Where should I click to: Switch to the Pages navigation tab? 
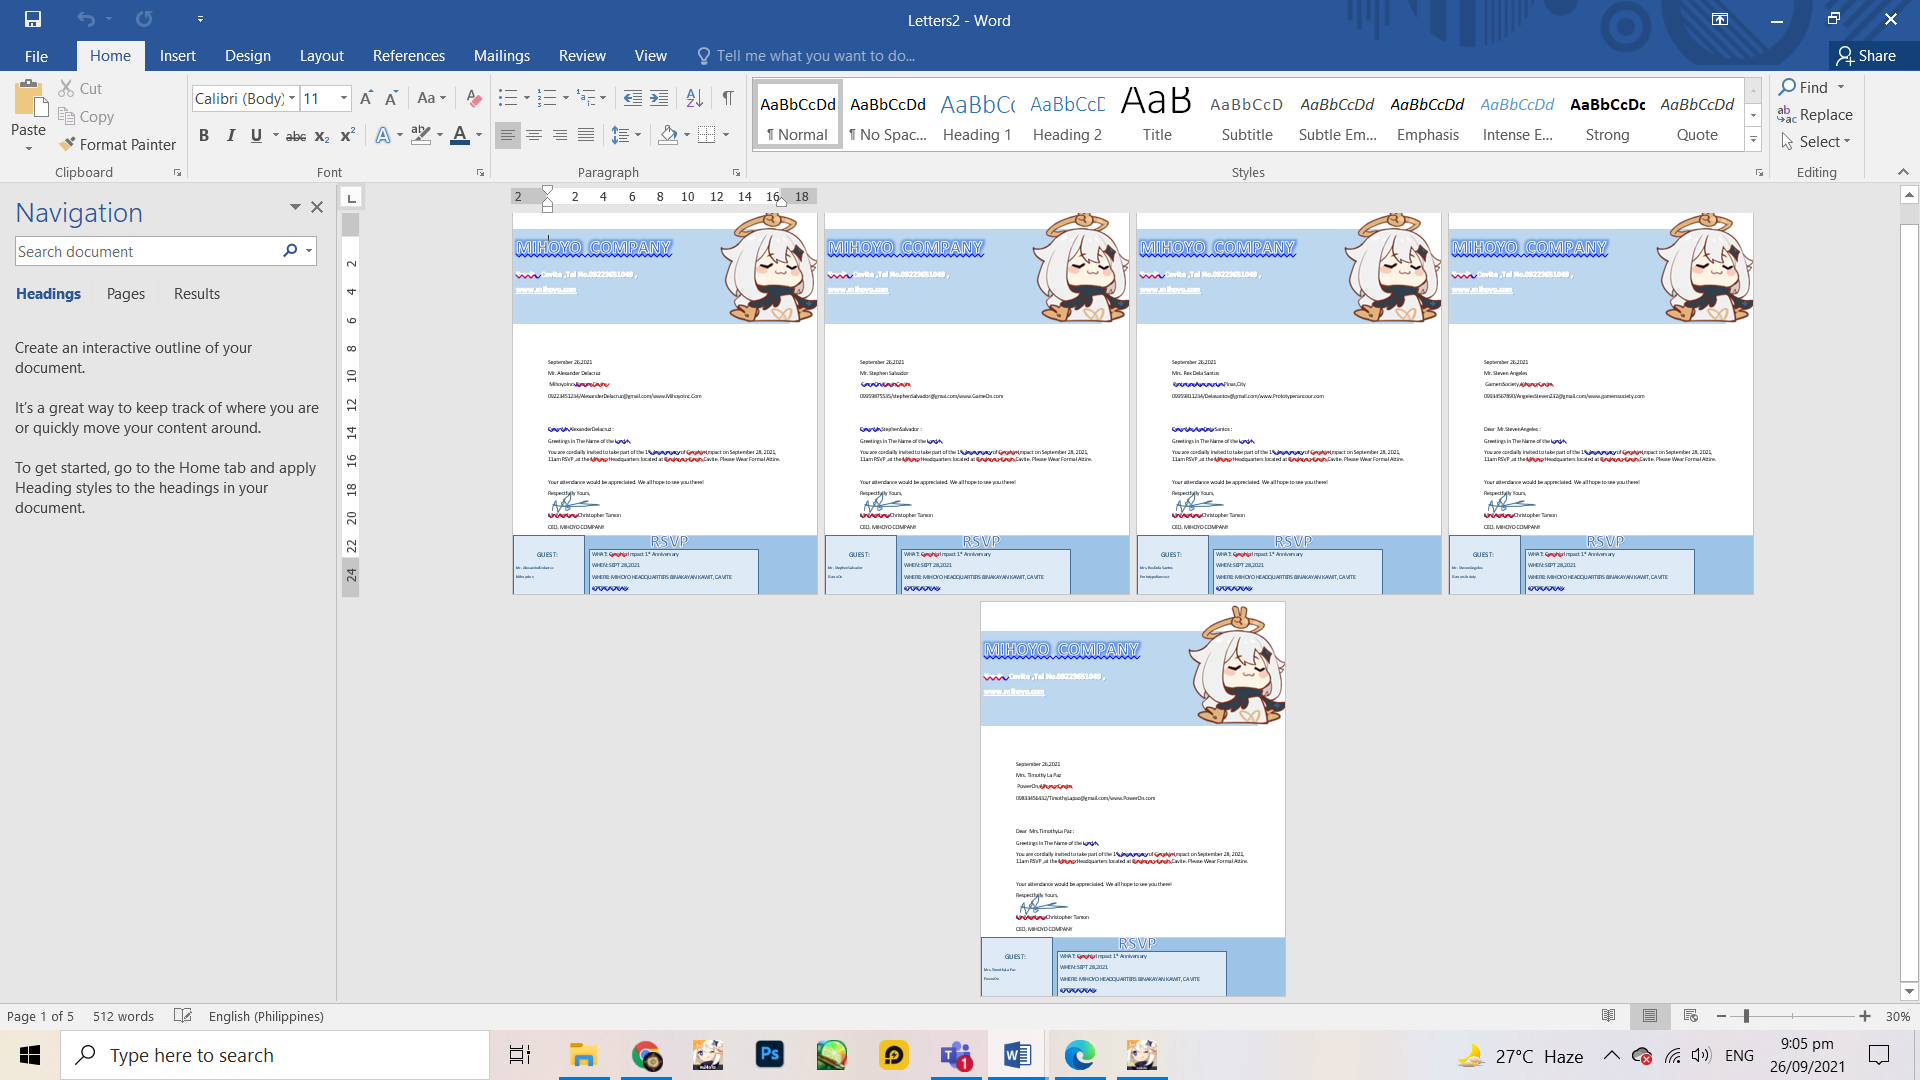(126, 294)
